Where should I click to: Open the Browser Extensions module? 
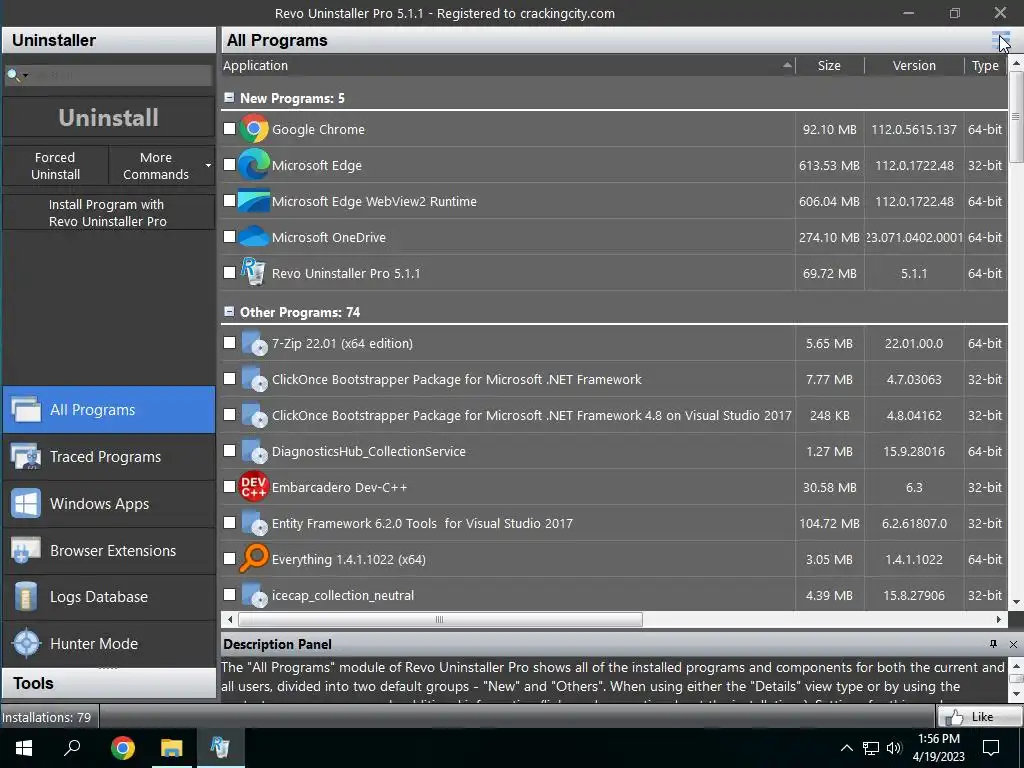tap(109, 551)
